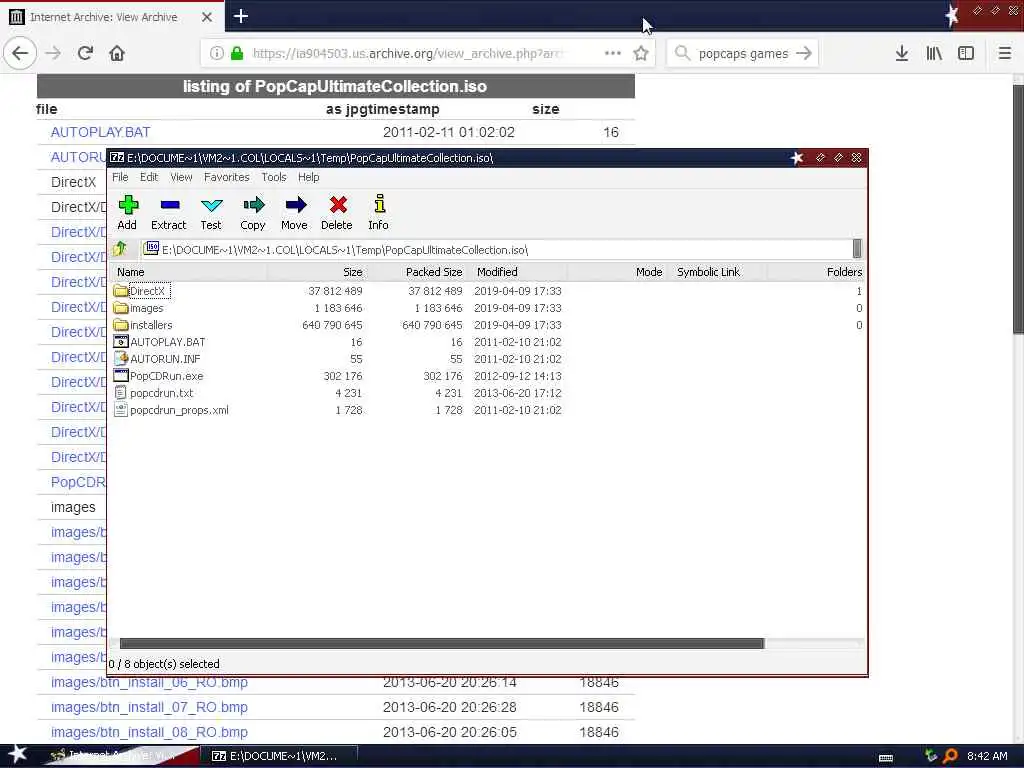This screenshot has width=1024, height=768.
Task: Open the 7-Zip View menu
Action: [x=181, y=177]
